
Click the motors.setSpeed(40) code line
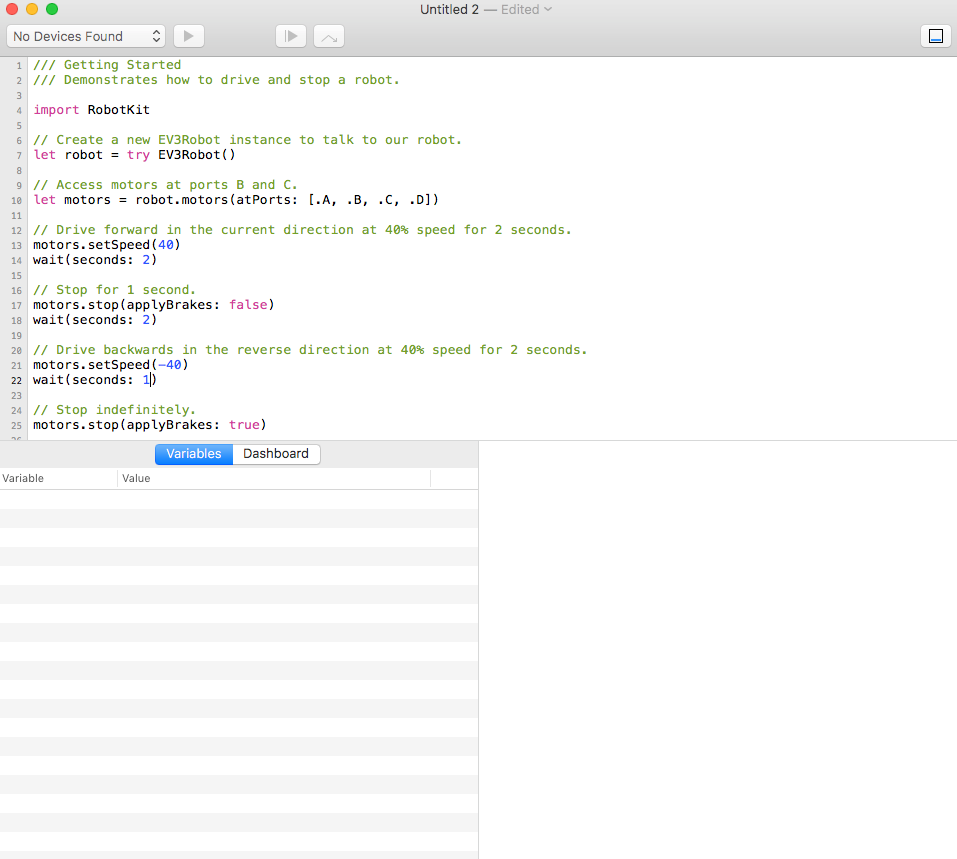pyautogui.click(x=107, y=245)
